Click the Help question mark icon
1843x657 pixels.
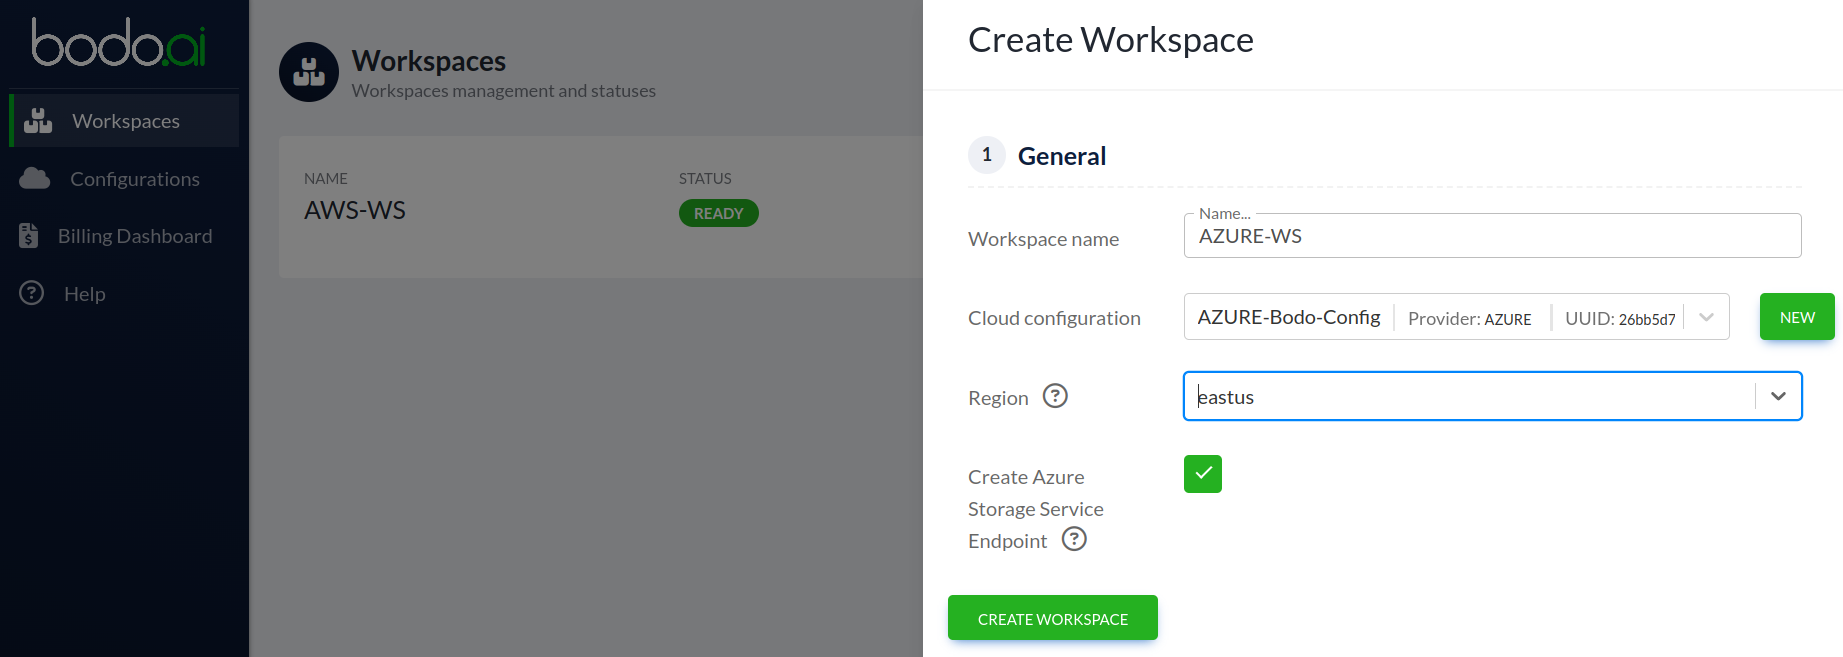pos(32,293)
